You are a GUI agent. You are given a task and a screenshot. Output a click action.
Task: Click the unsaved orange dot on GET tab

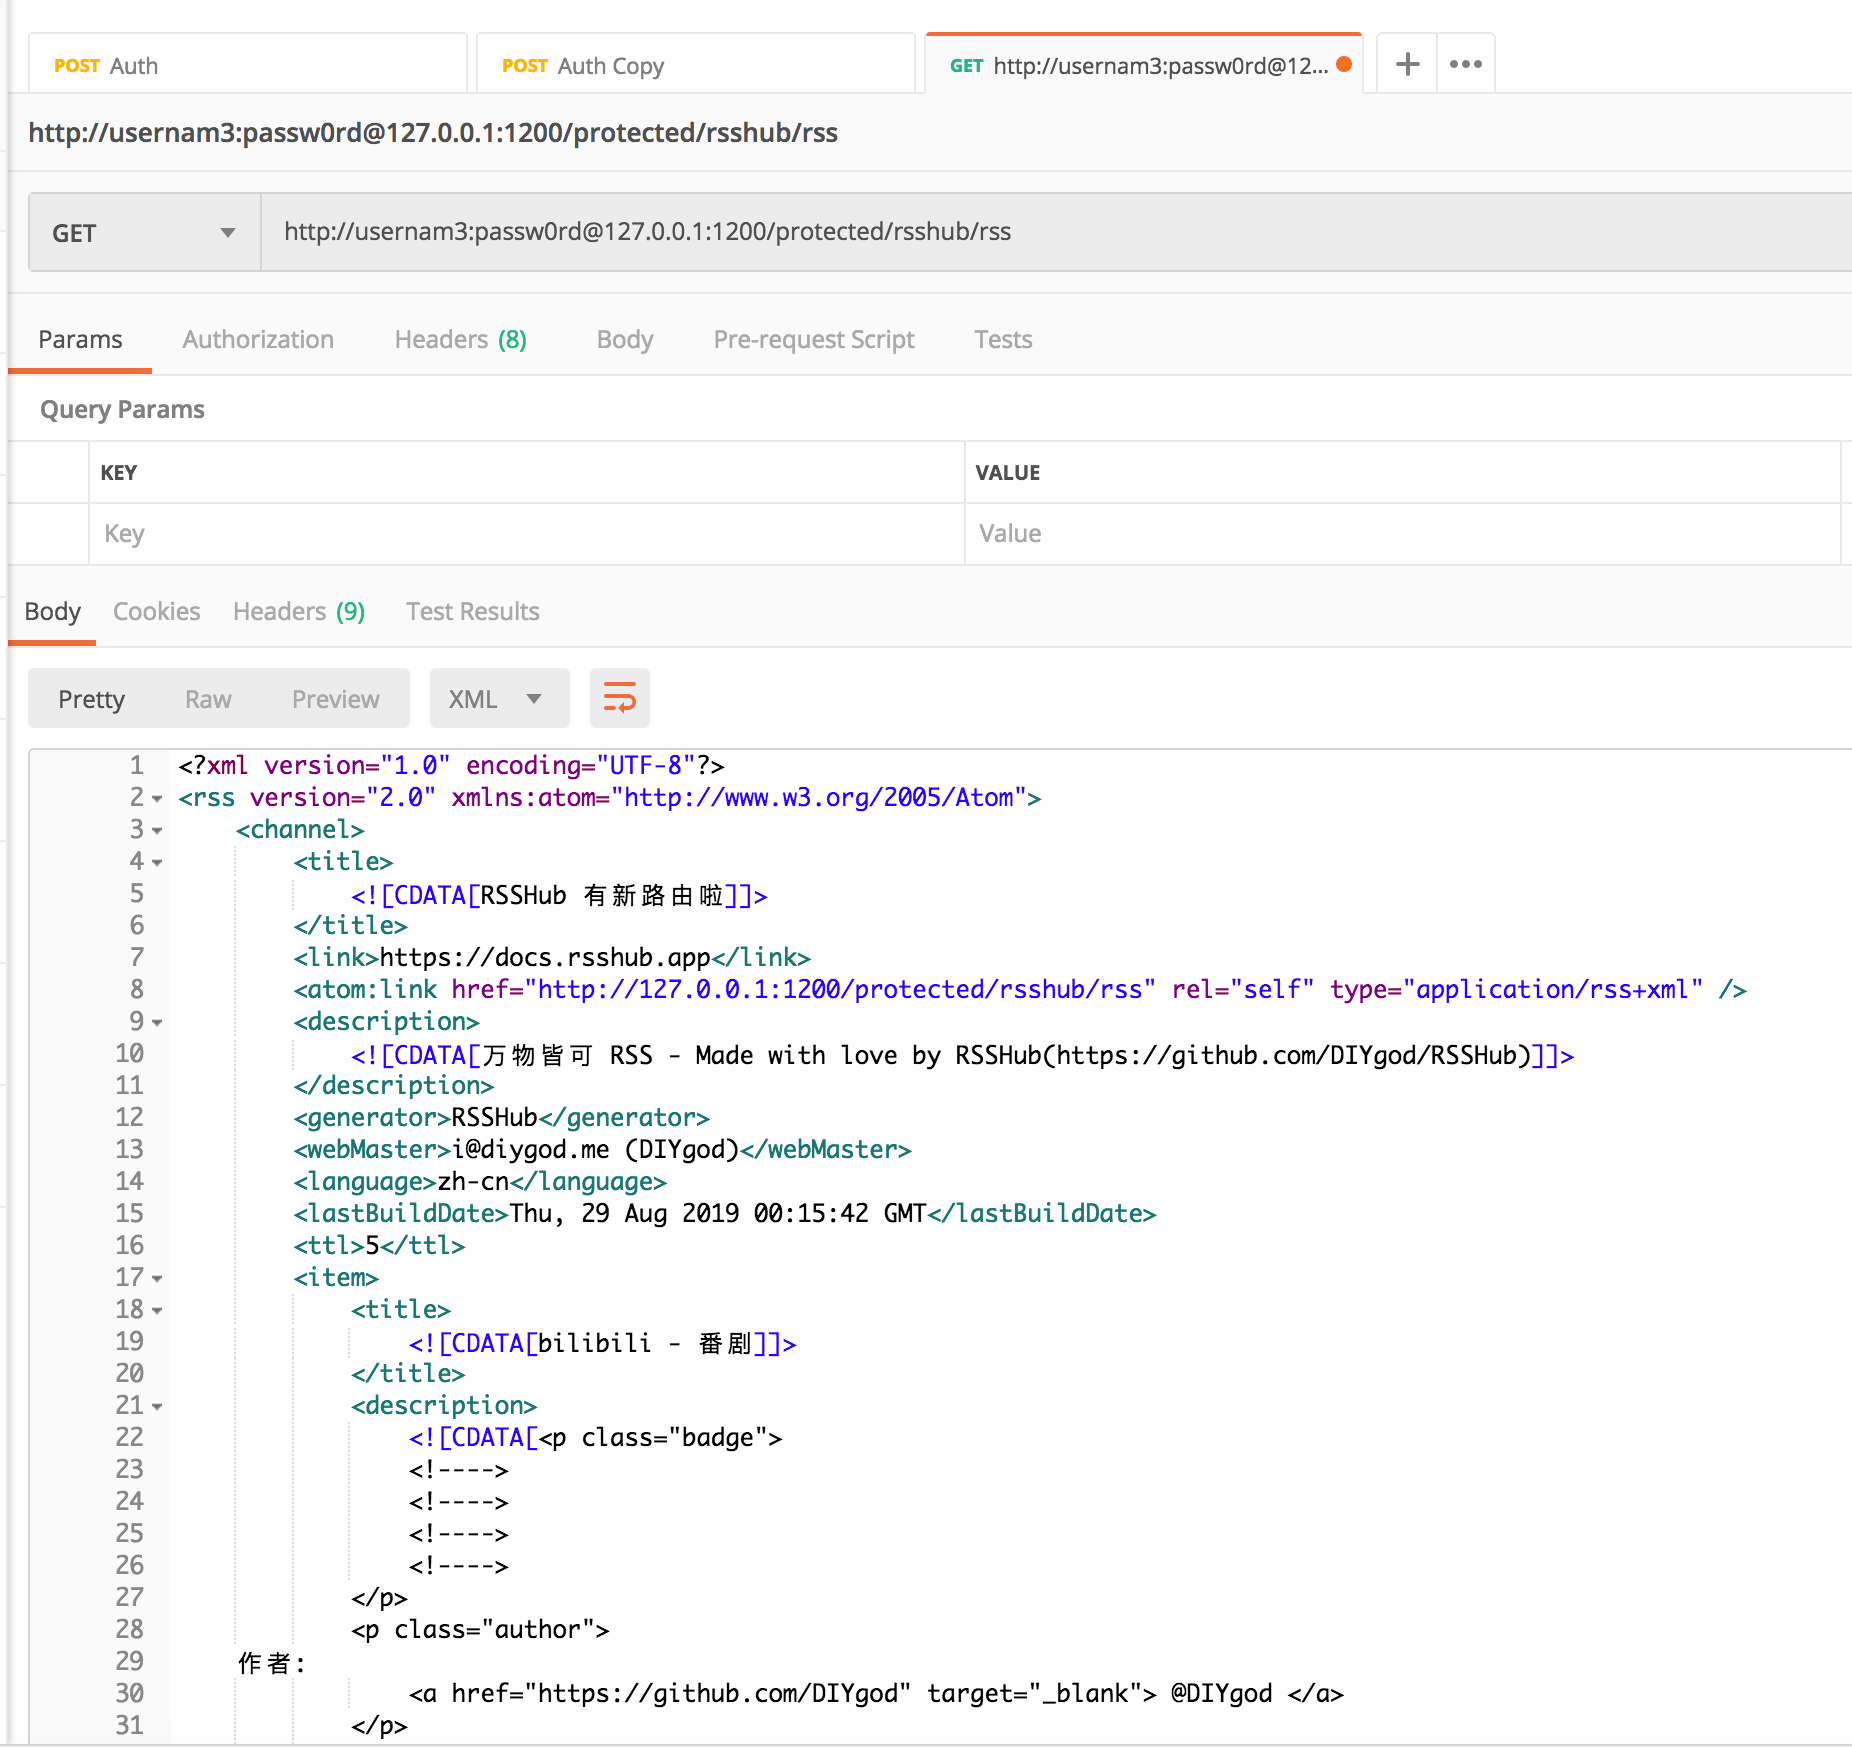point(1344,64)
